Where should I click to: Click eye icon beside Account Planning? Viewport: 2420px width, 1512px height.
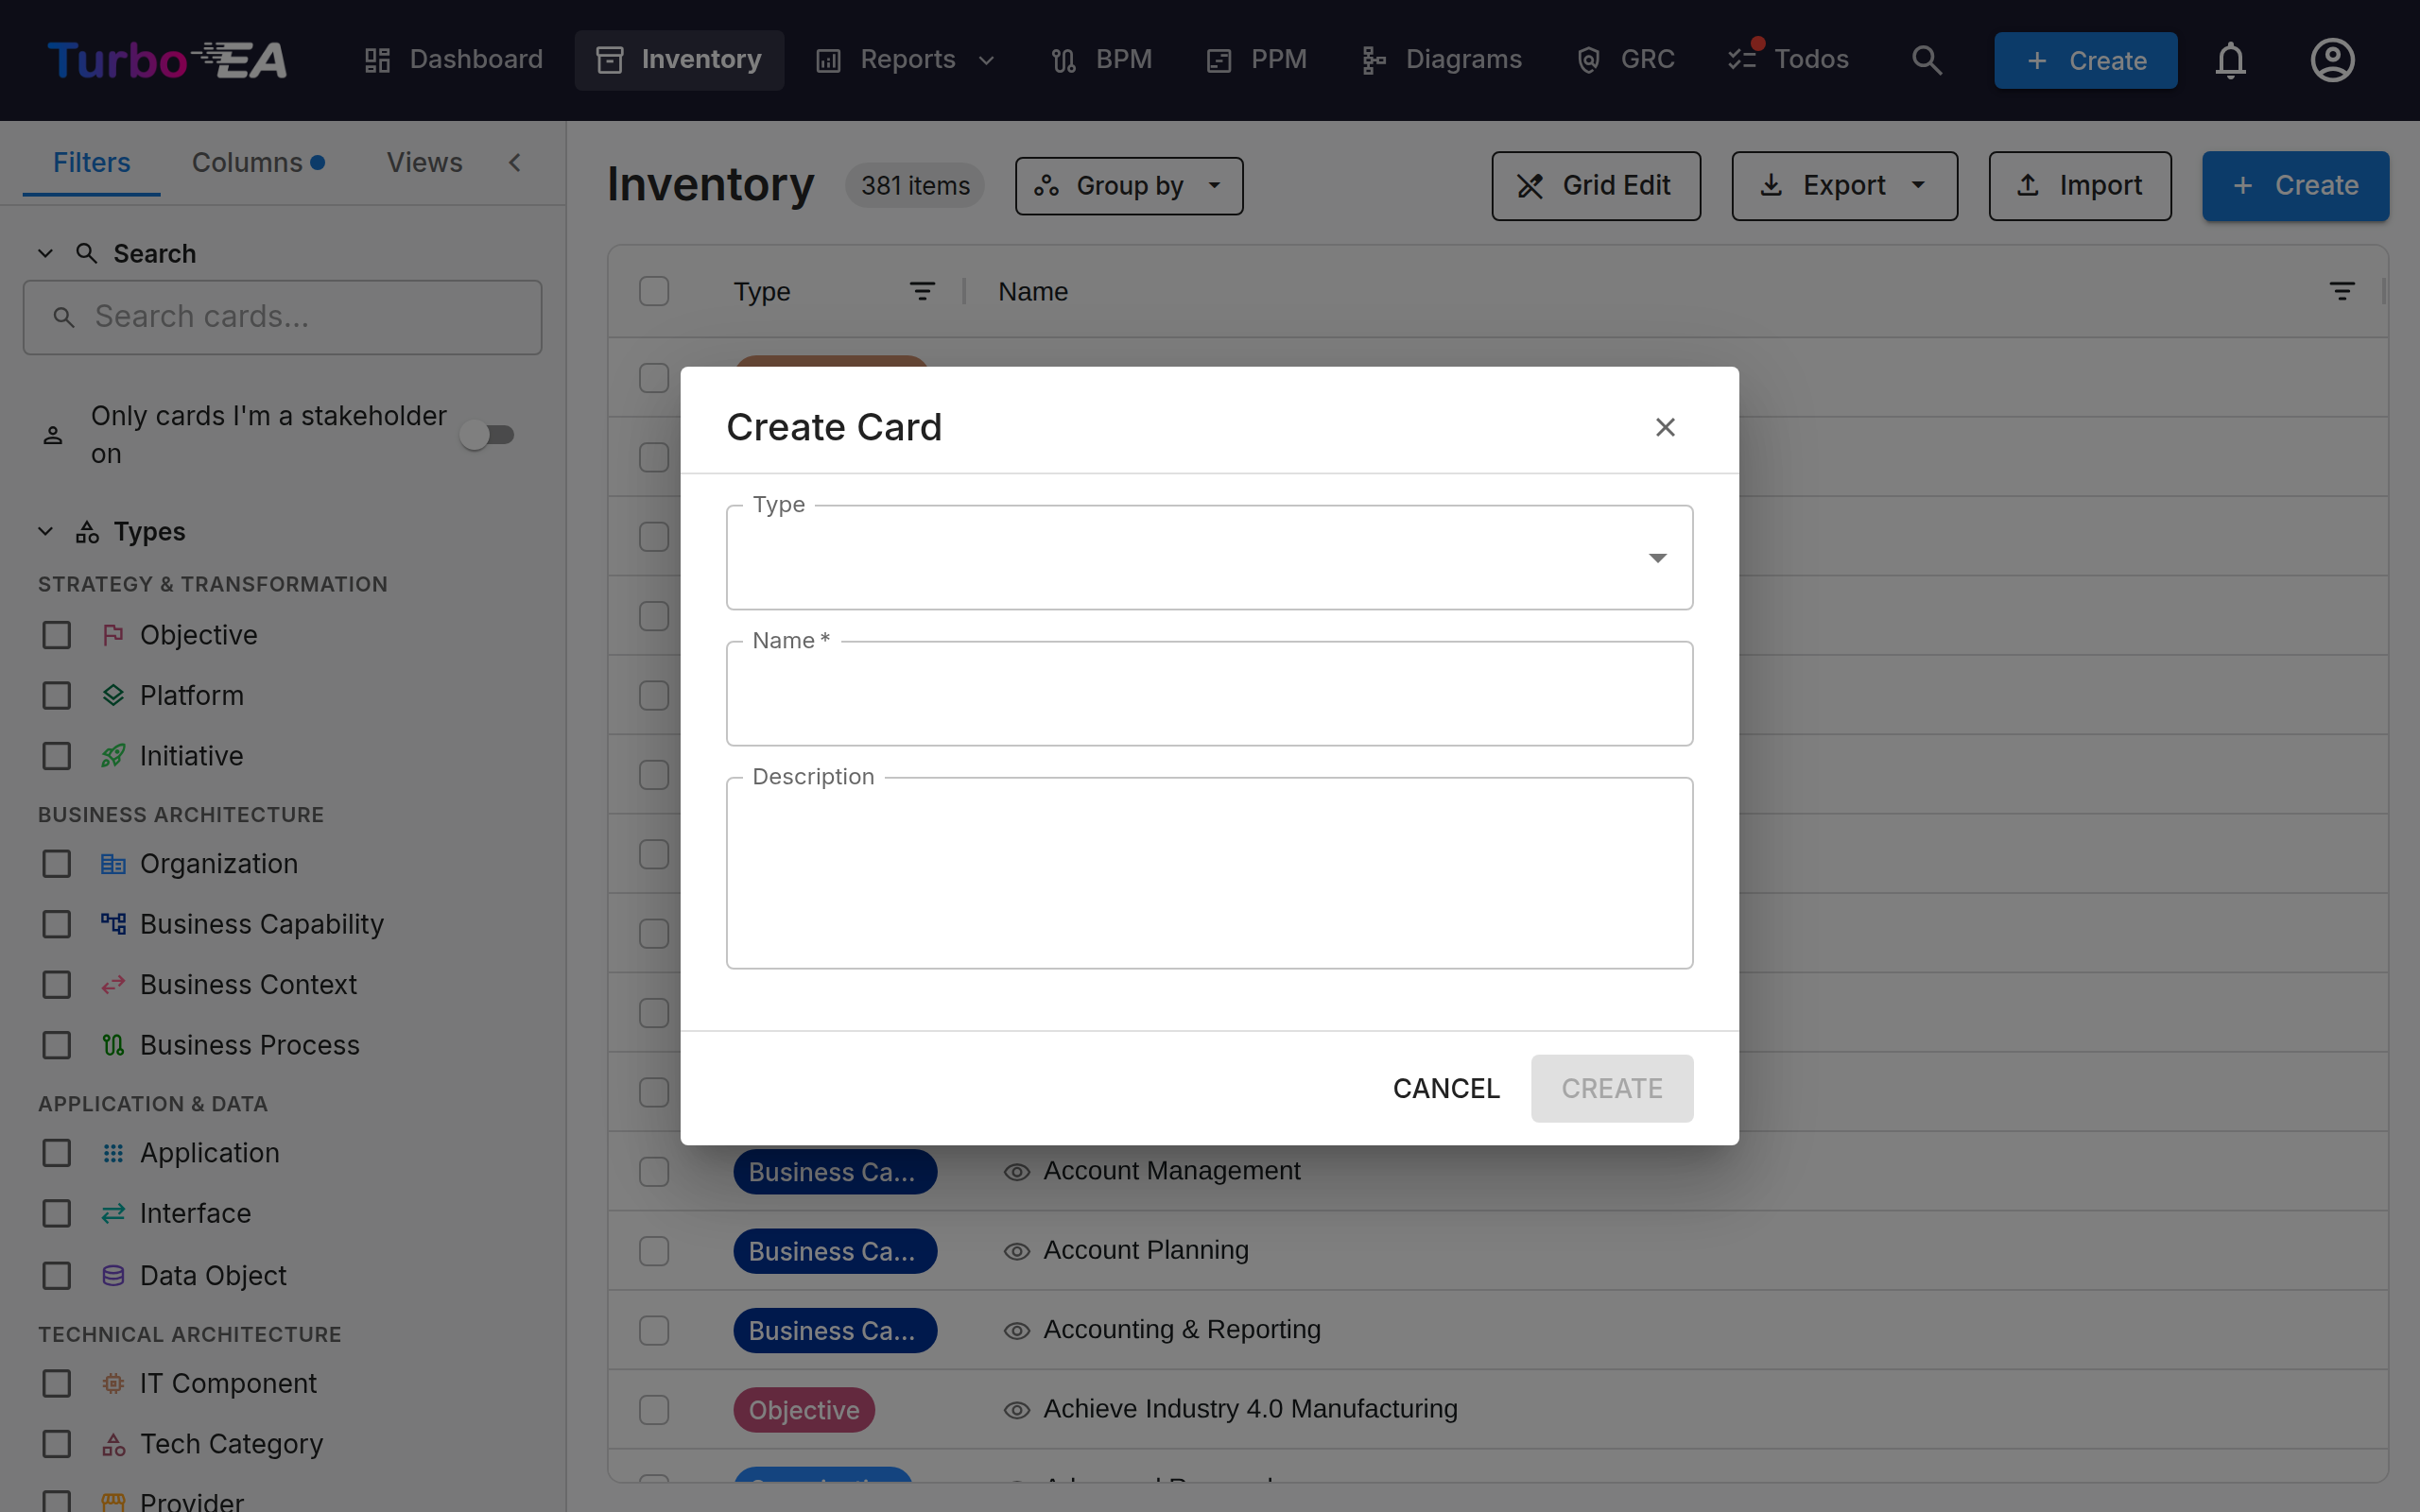[1016, 1251]
